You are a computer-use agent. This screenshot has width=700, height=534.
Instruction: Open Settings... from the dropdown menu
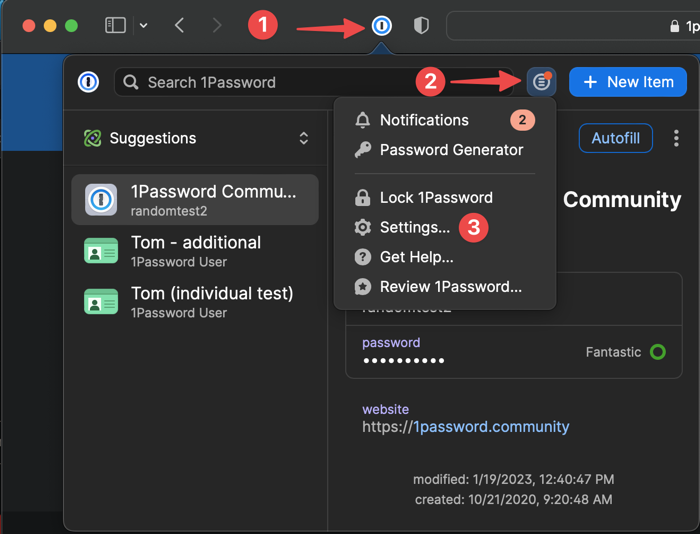[414, 227]
